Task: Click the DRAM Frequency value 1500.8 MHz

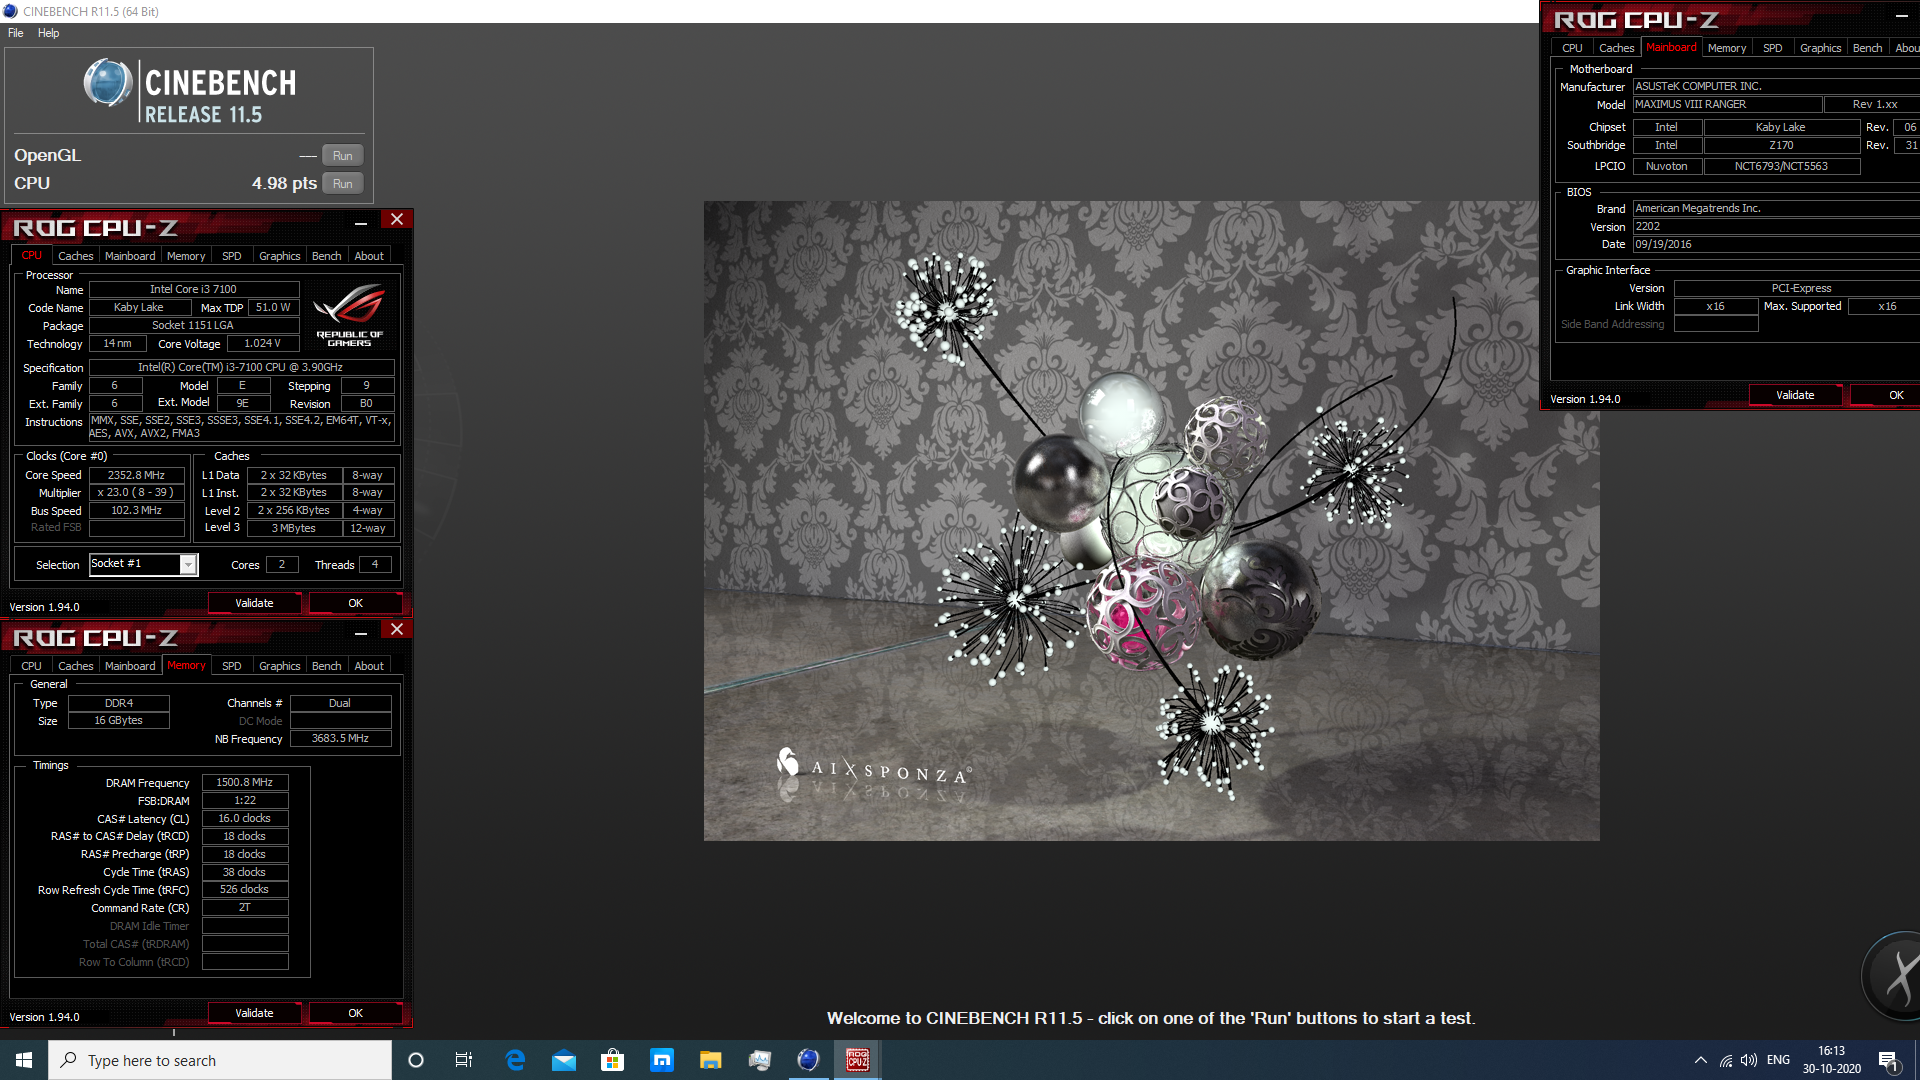Action: (x=245, y=782)
